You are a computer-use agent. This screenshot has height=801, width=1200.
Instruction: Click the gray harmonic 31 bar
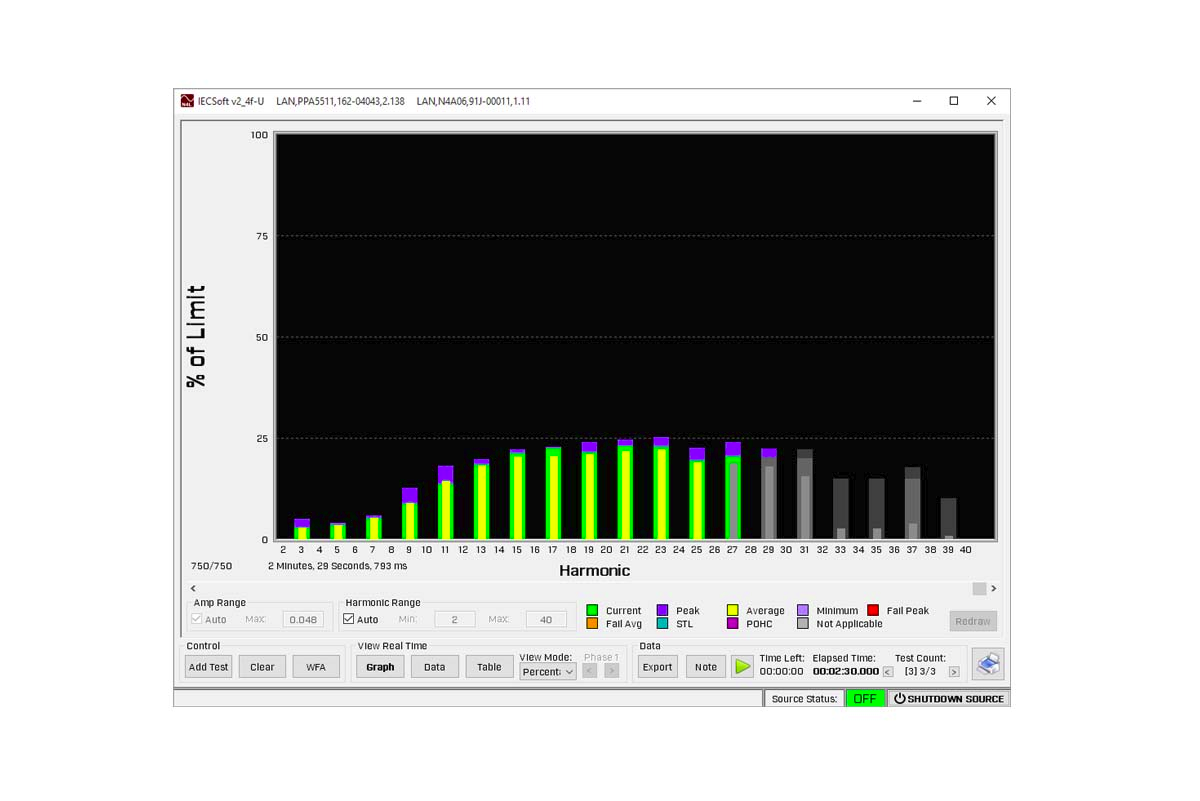tap(805, 495)
